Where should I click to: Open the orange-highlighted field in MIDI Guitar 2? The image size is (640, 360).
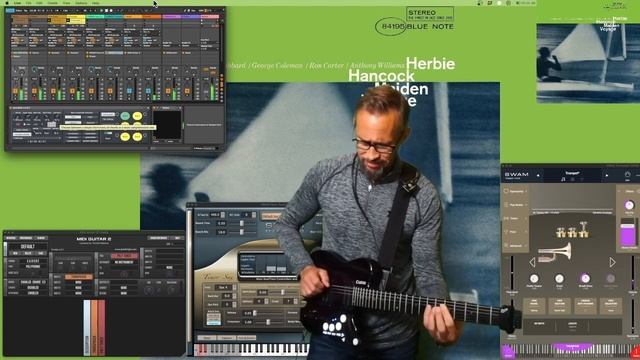(x=78, y=277)
